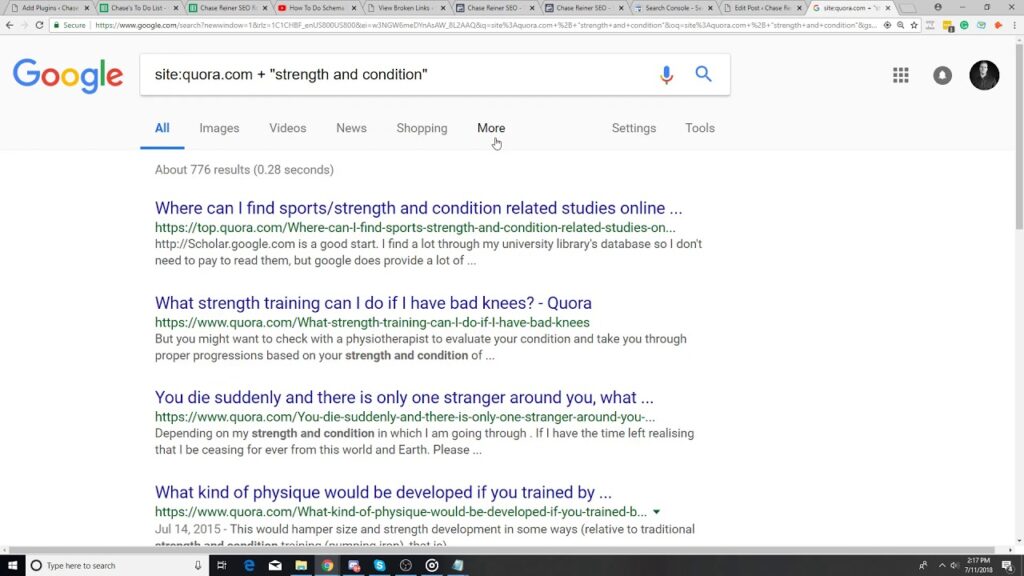Open Chrome menu (three dots)
The height and width of the screenshot is (576, 1024).
[x=1015, y=25]
